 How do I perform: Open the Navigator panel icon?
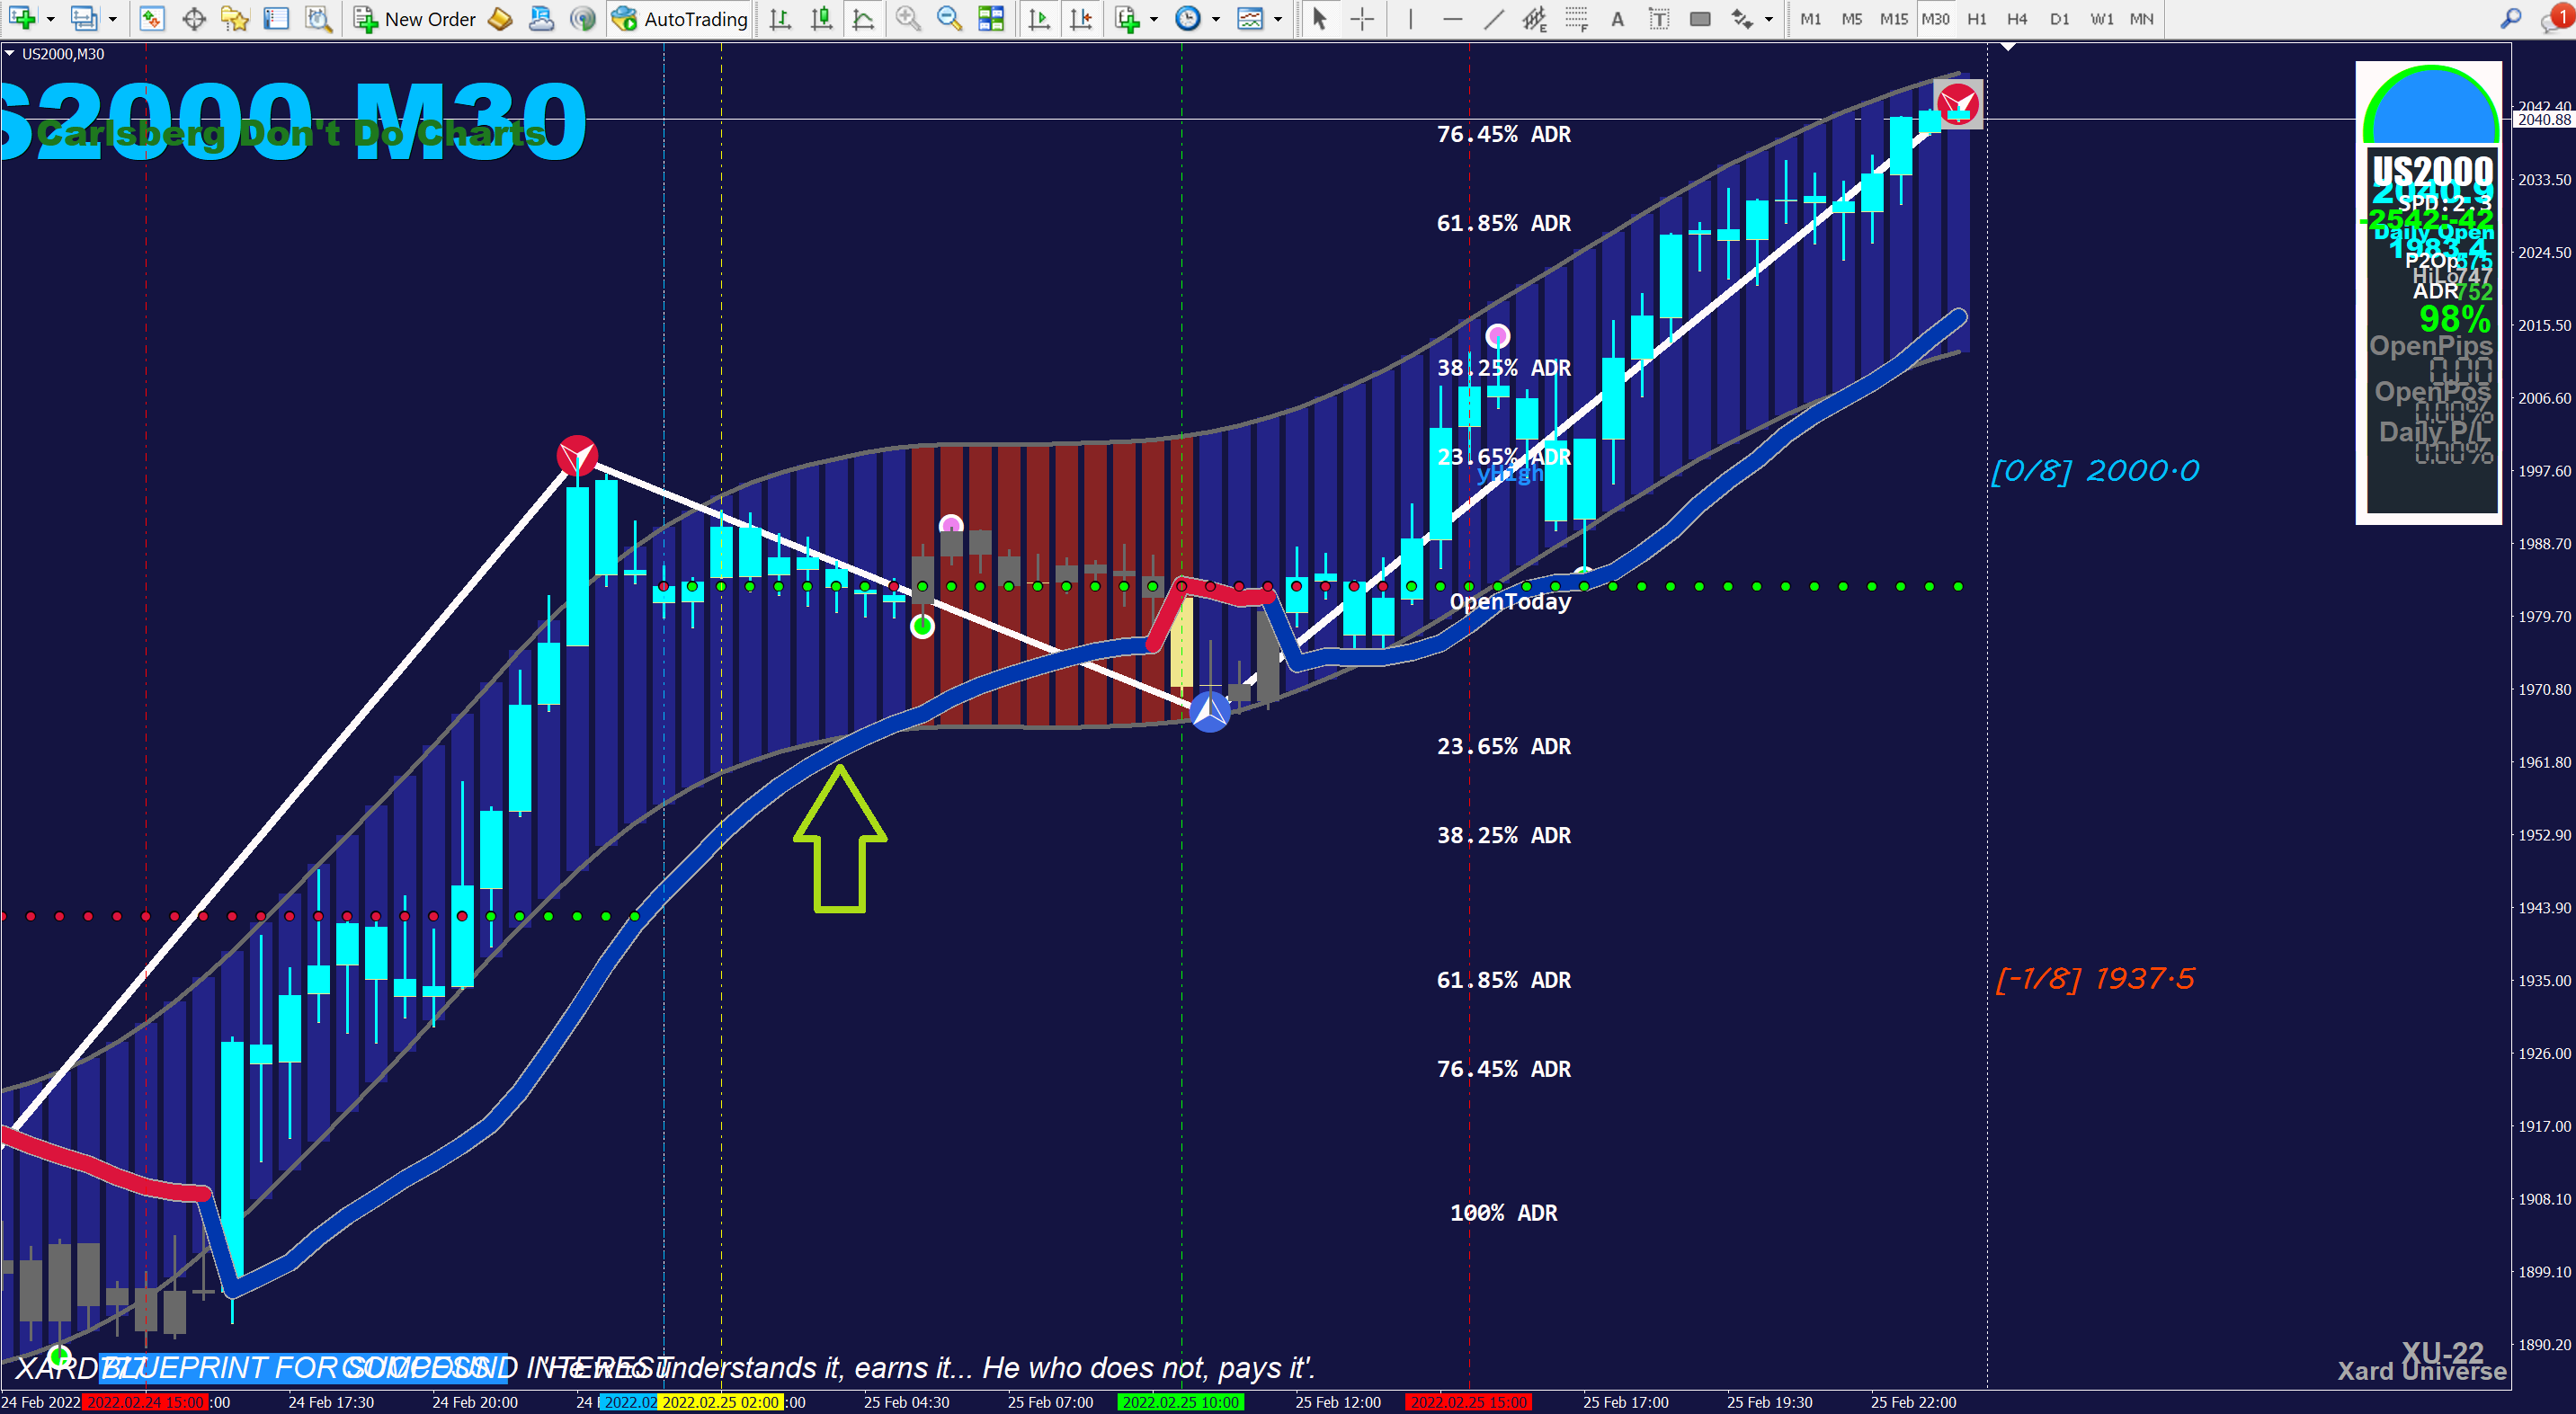(235, 19)
